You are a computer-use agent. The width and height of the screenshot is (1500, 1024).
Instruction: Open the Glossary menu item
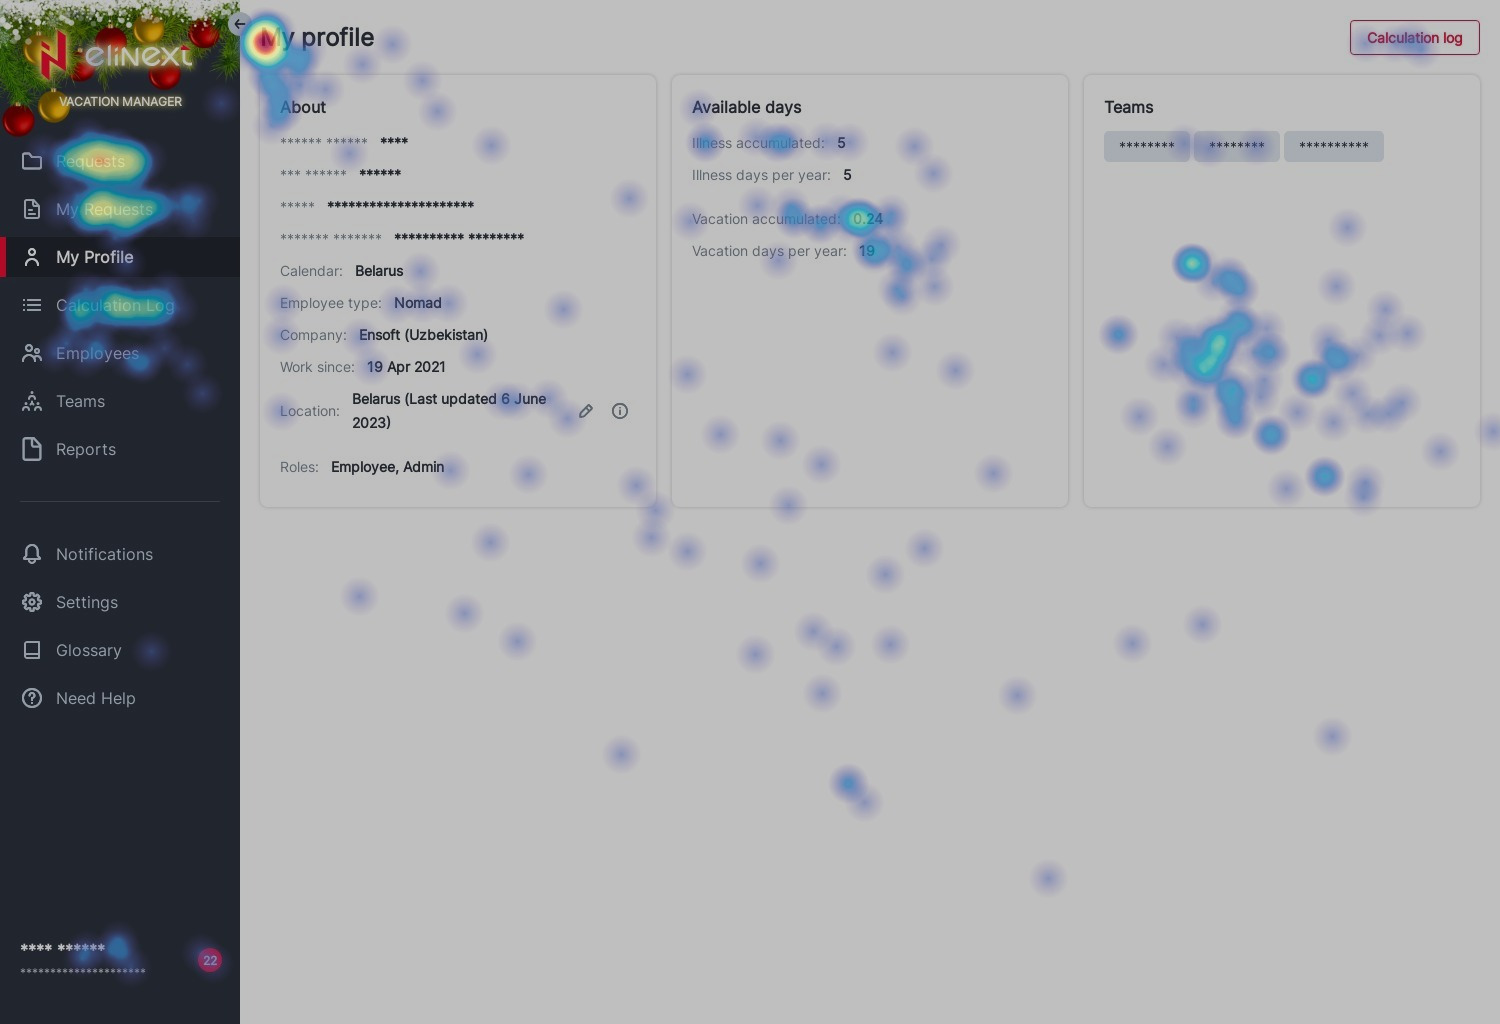point(88,650)
